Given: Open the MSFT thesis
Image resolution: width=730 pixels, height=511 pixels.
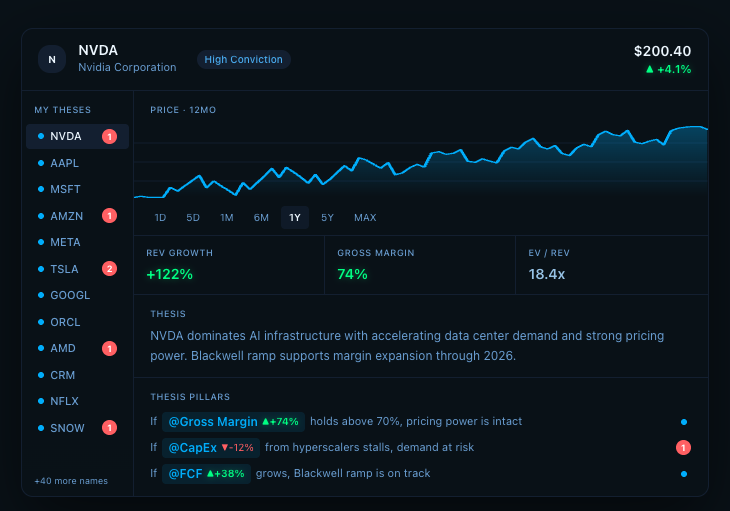Looking at the screenshot, I should [77, 189].
